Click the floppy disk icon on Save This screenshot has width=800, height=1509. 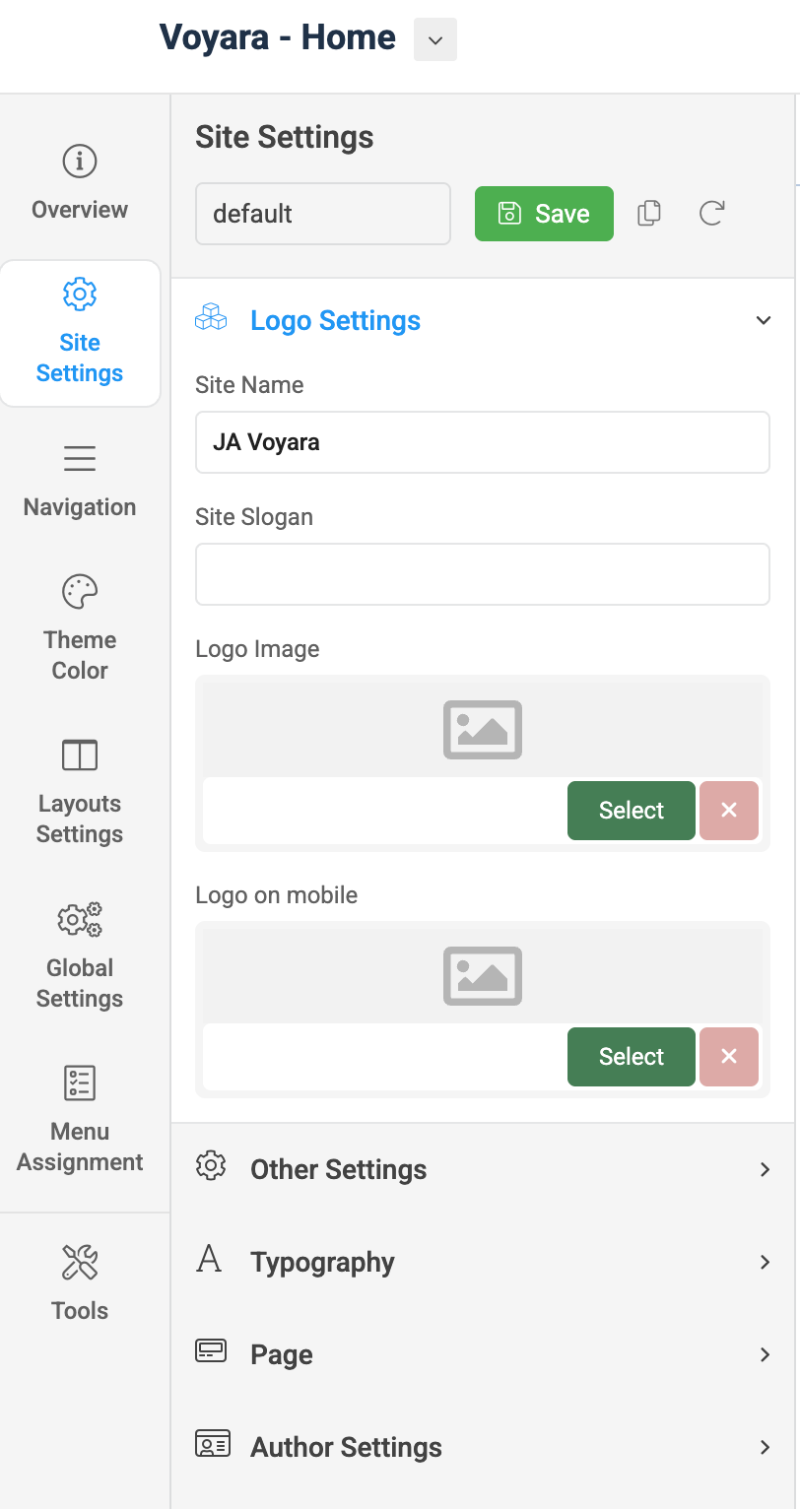509,213
